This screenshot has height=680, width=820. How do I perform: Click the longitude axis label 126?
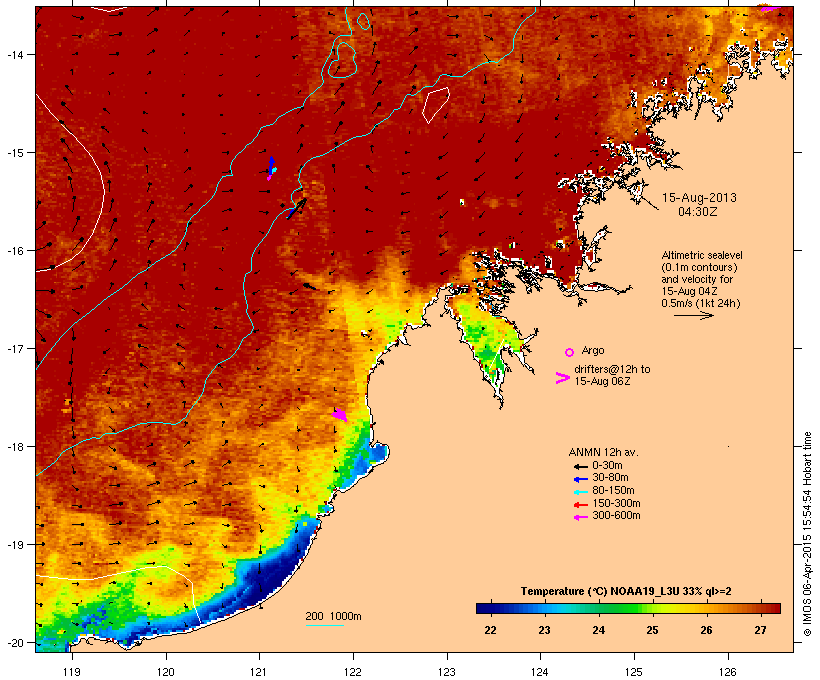[727, 672]
